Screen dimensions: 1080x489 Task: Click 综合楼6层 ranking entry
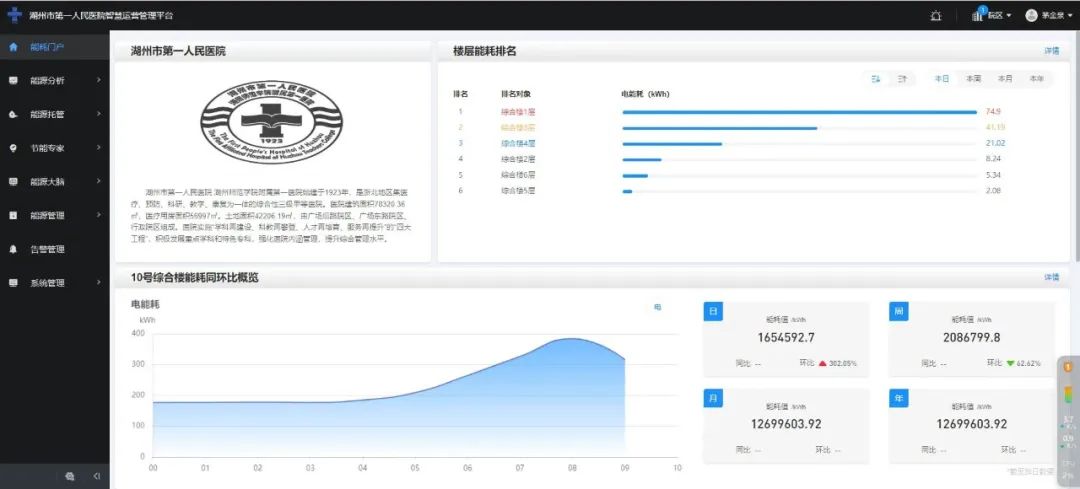[518, 175]
